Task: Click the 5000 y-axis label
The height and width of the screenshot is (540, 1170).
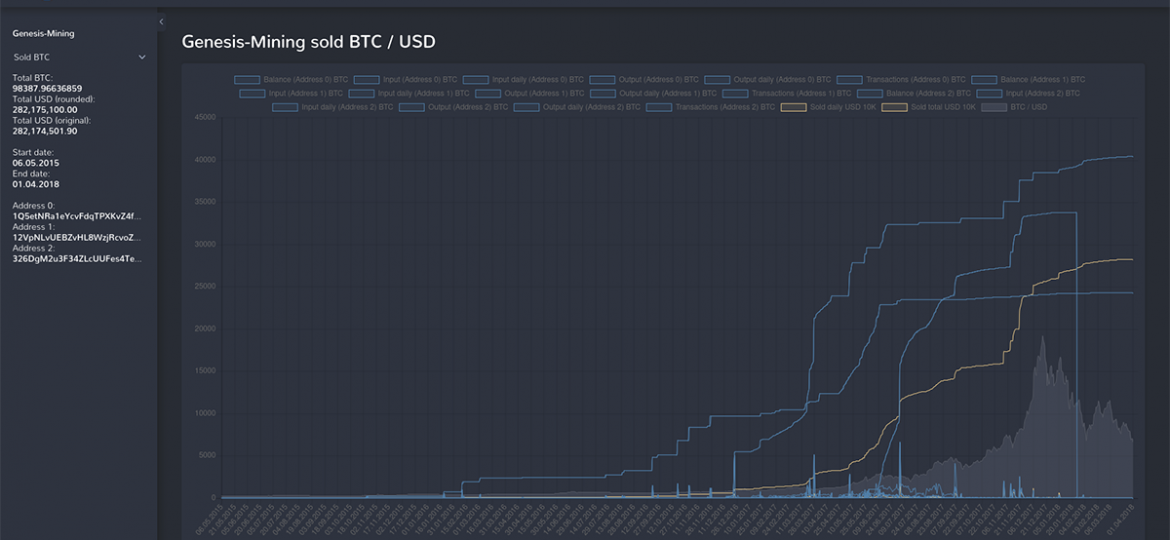Action: pyautogui.click(x=207, y=456)
